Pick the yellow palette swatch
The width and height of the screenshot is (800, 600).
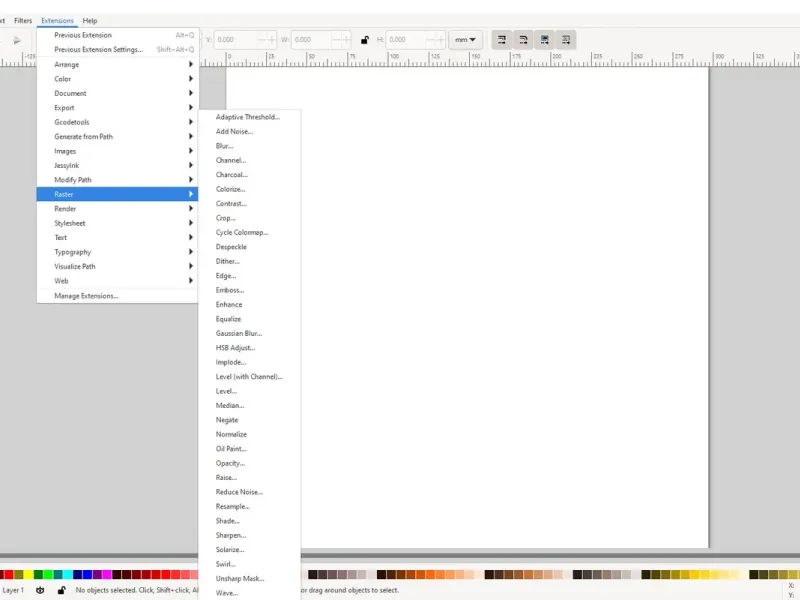(29, 575)
